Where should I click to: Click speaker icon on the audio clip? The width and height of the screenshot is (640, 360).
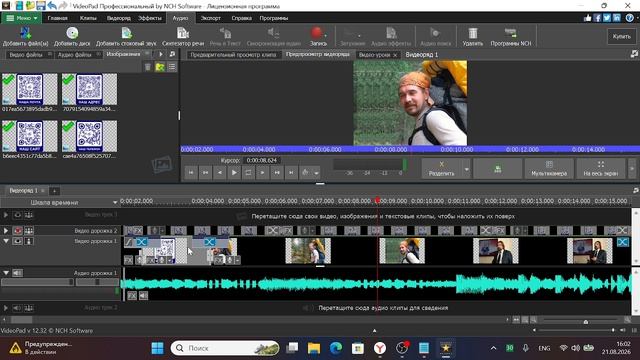(143, 296)
